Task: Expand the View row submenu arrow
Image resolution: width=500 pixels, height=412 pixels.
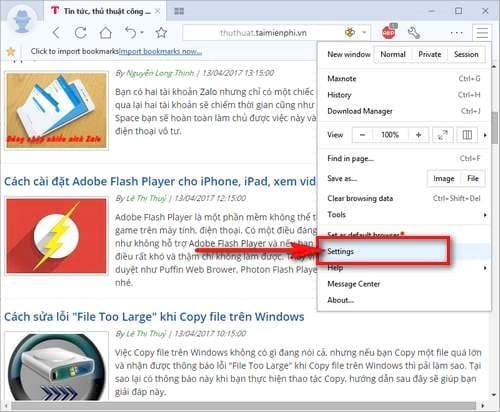Action: (x=485, y=135)
